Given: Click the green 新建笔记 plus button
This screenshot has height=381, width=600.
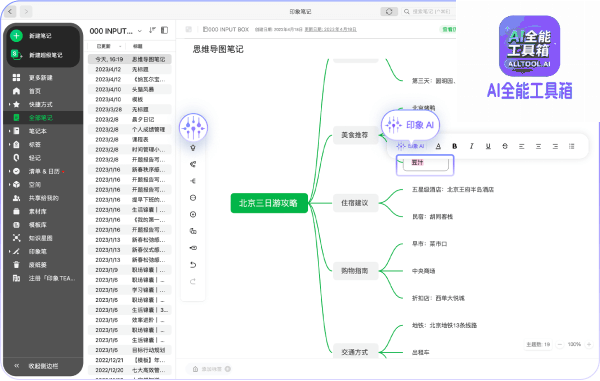Looking at the screenshot, I should point(16,36).
